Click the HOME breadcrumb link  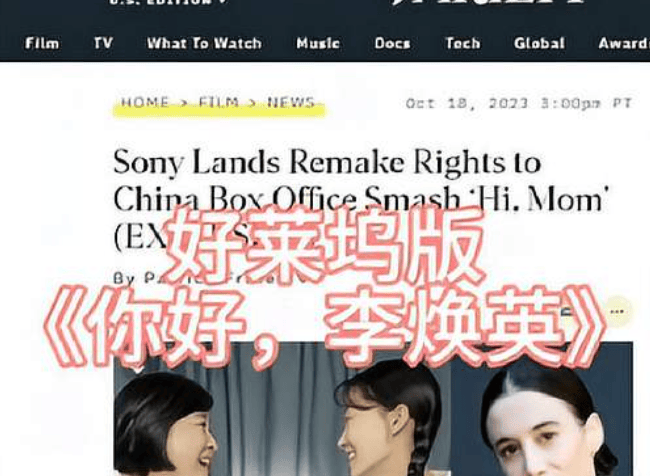click(145, 102)
